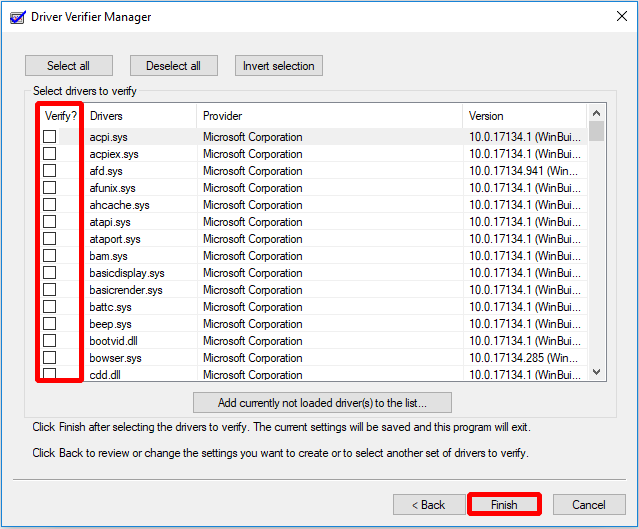
Task: Check the bowser.sys verify checkbox
Action: (50, 357)
